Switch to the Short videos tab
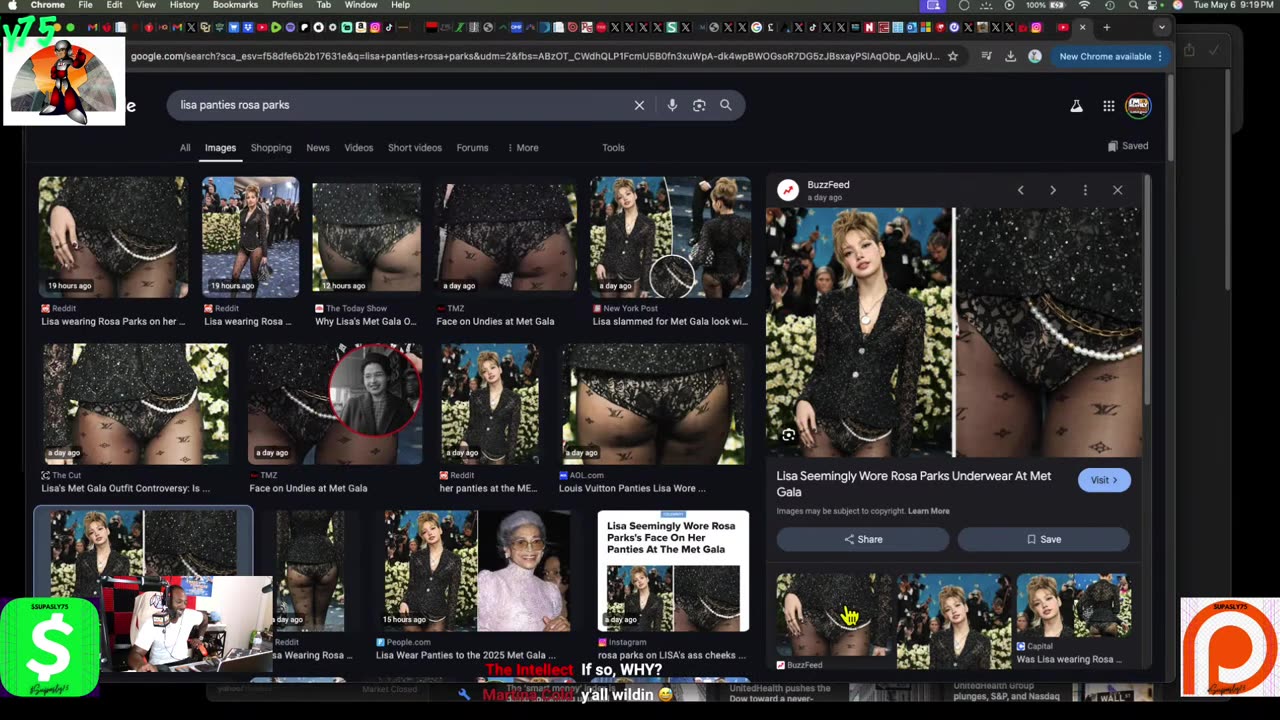The image size is (1280, 720). pyautogui.click(x=415, y=148)
